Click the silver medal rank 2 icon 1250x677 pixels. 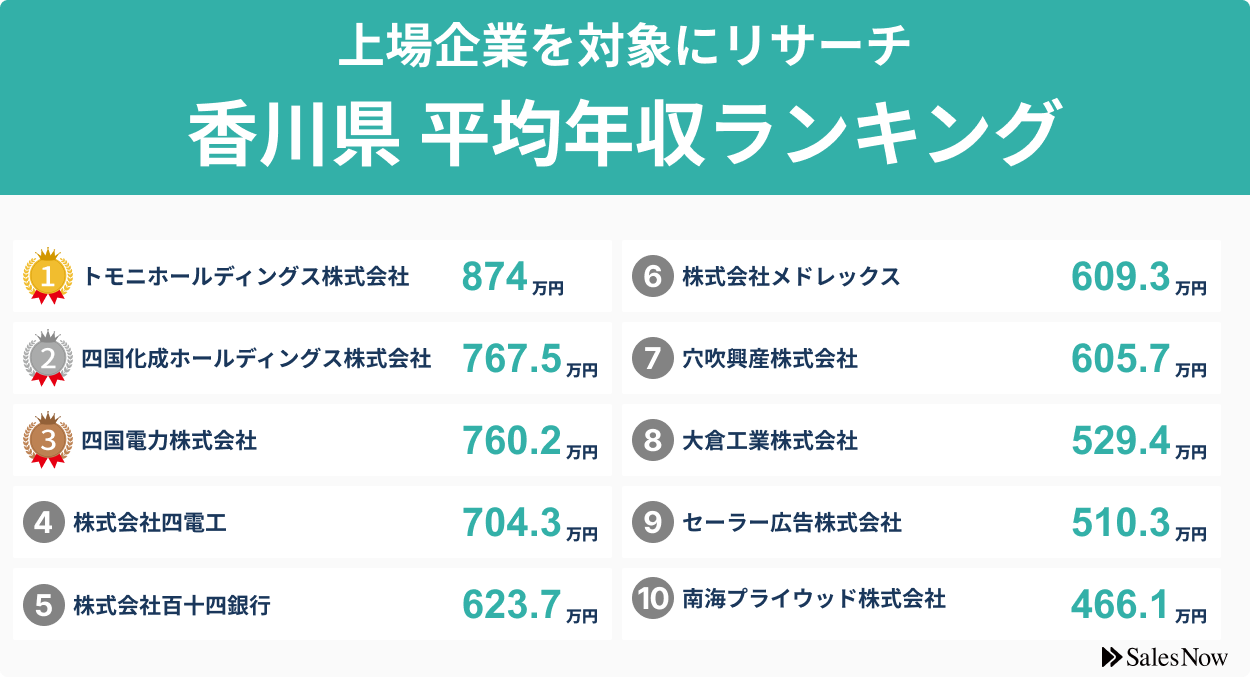48,358
